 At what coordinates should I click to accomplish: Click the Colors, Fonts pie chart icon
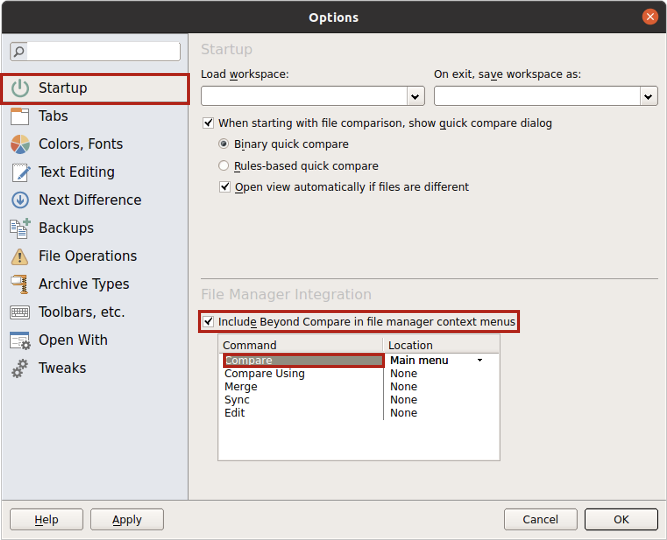pos(20,144)
